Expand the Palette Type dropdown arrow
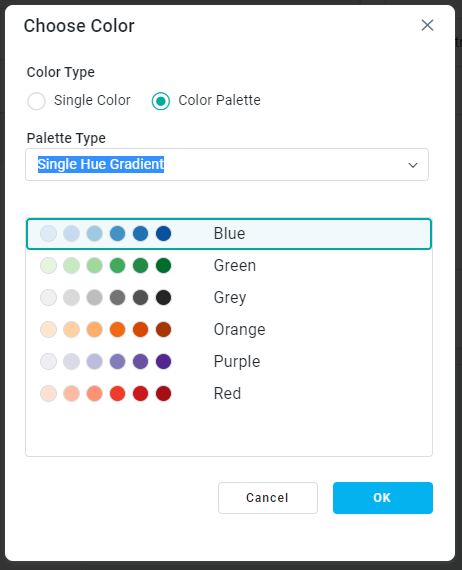The width and height of the screenshot is (462, 570). tap(413, 165)
